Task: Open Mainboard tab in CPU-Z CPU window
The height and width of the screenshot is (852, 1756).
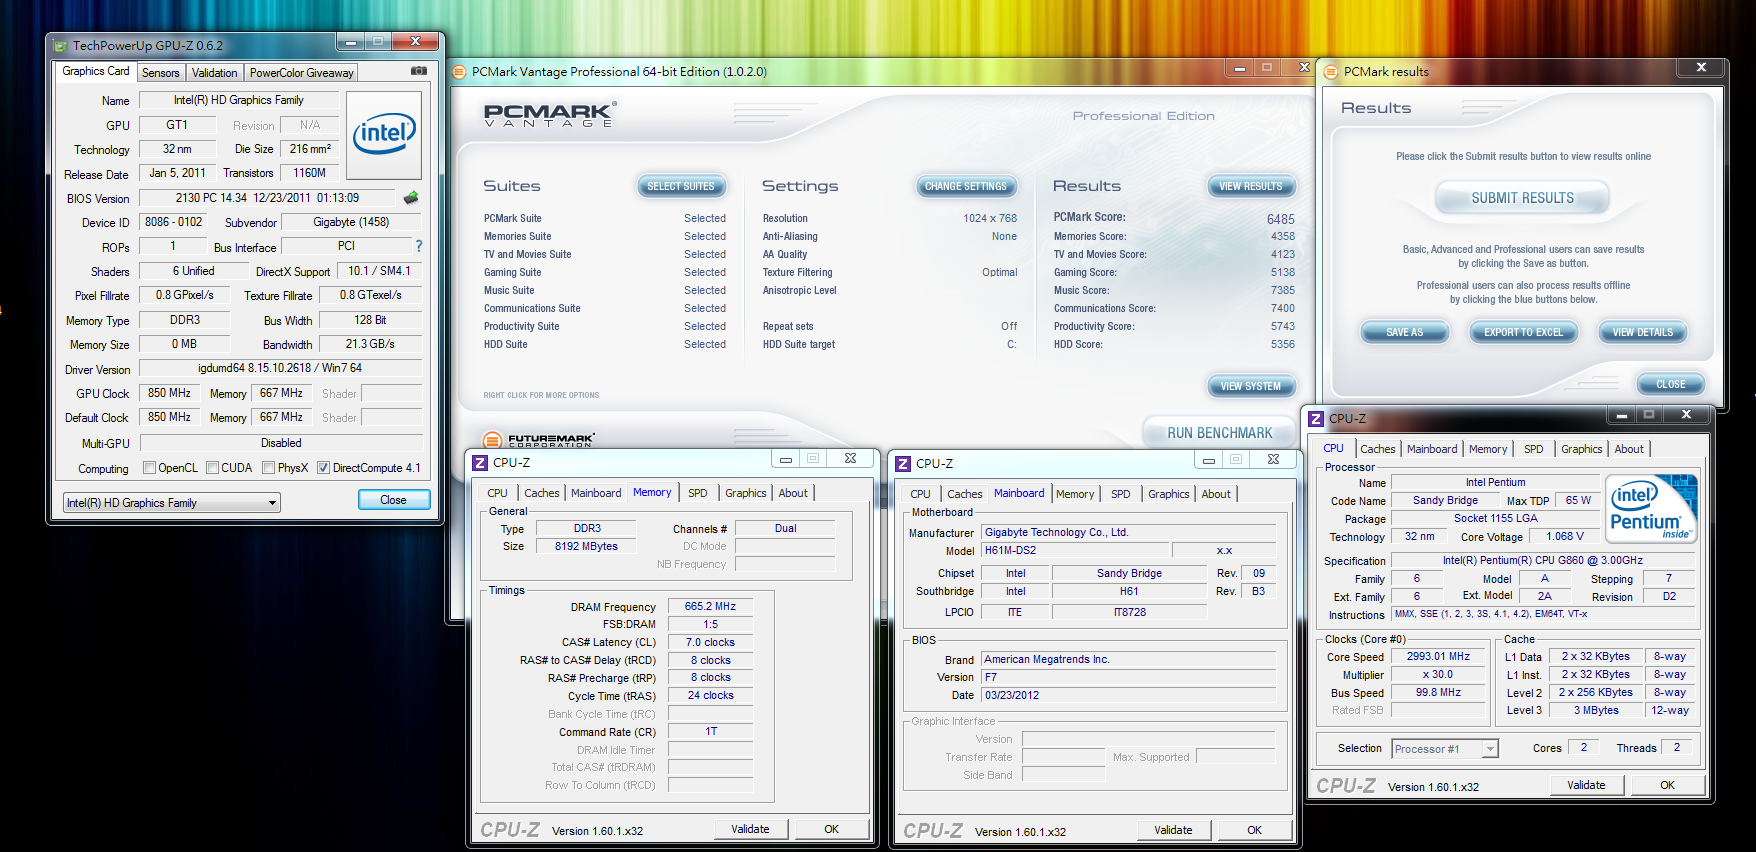Action: [1432, 449]
